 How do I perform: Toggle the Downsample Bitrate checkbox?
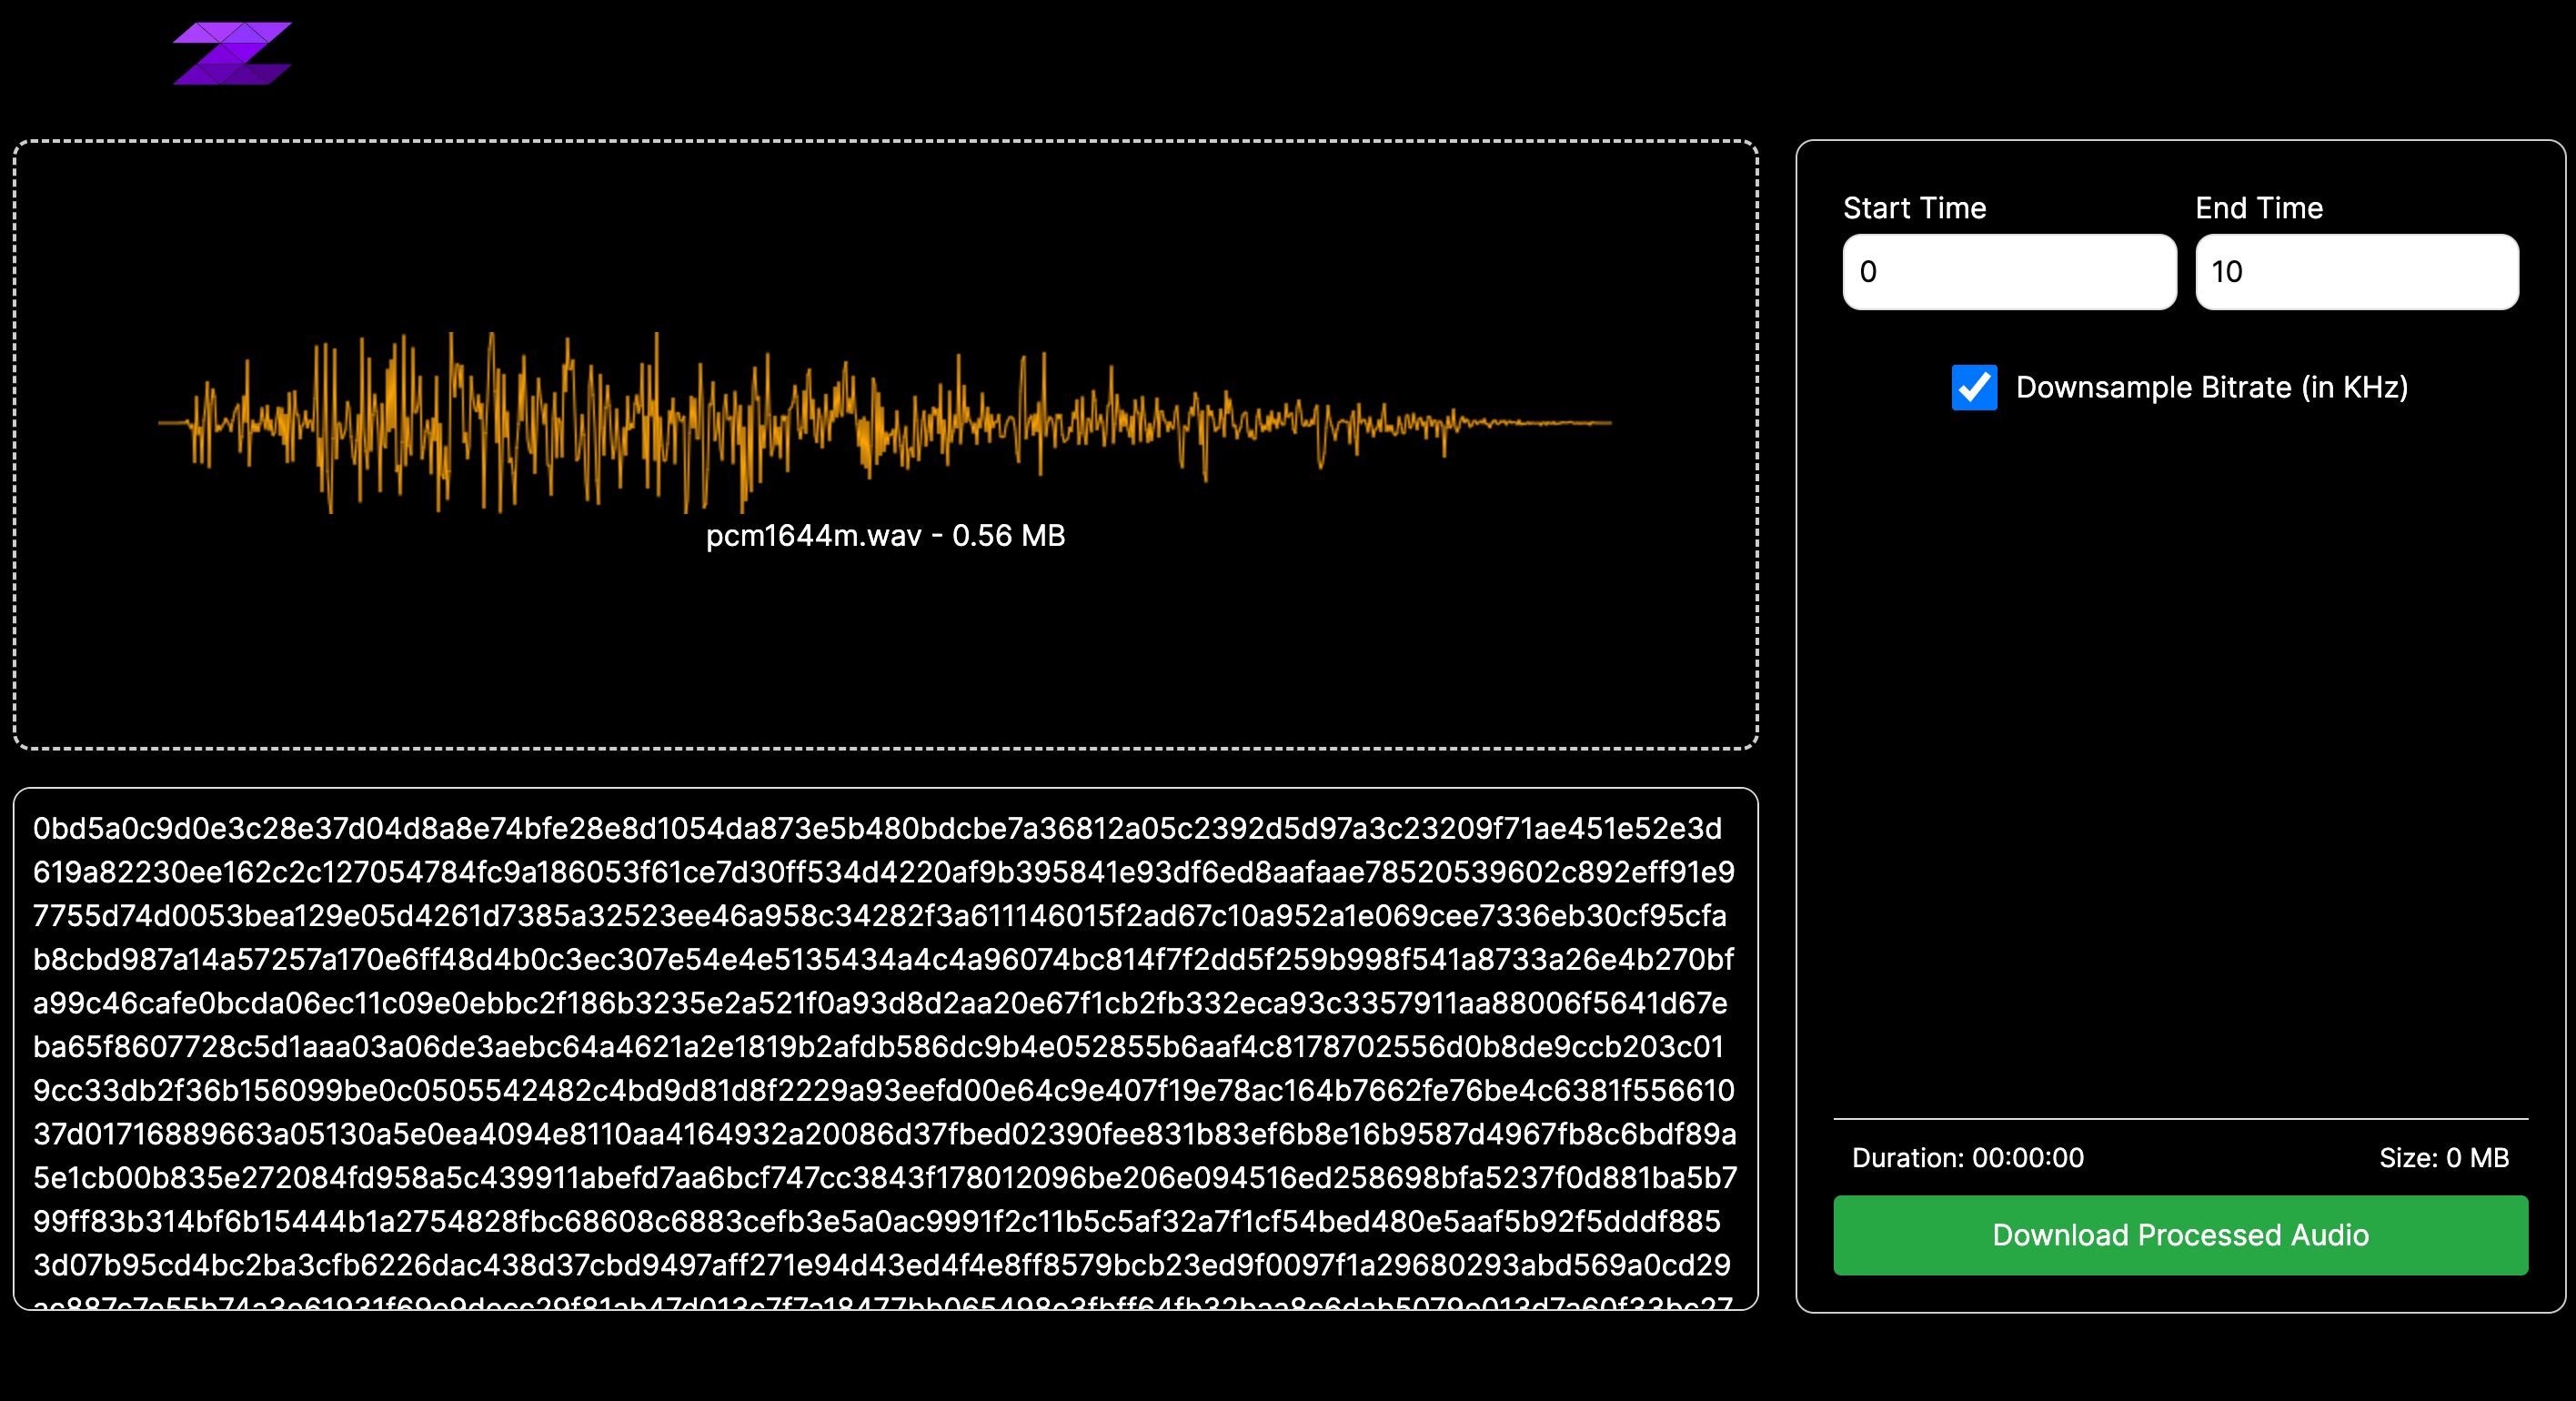[1974, 387]
